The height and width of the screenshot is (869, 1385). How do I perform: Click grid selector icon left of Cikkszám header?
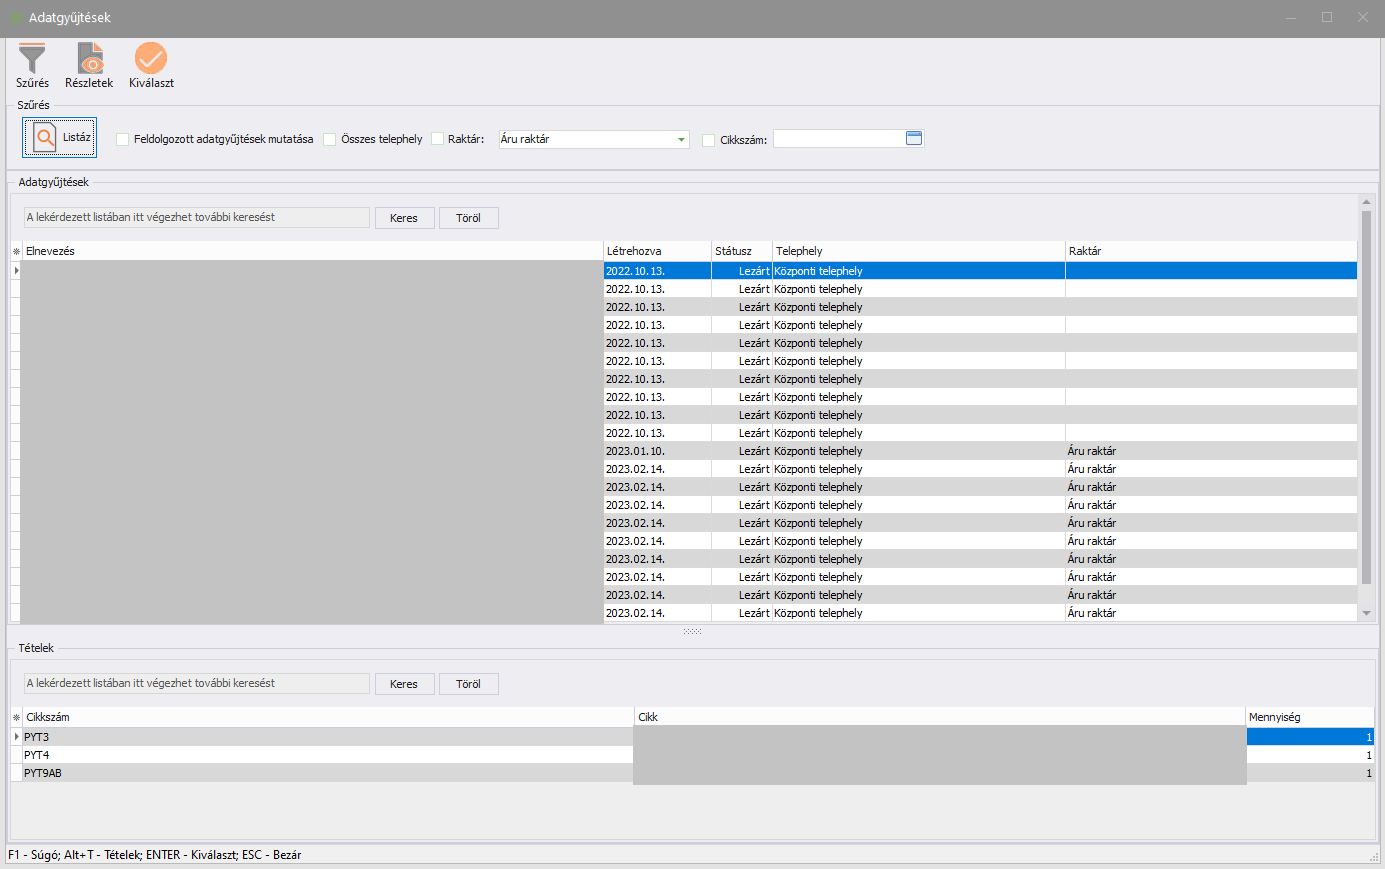(x=16, y=718)
